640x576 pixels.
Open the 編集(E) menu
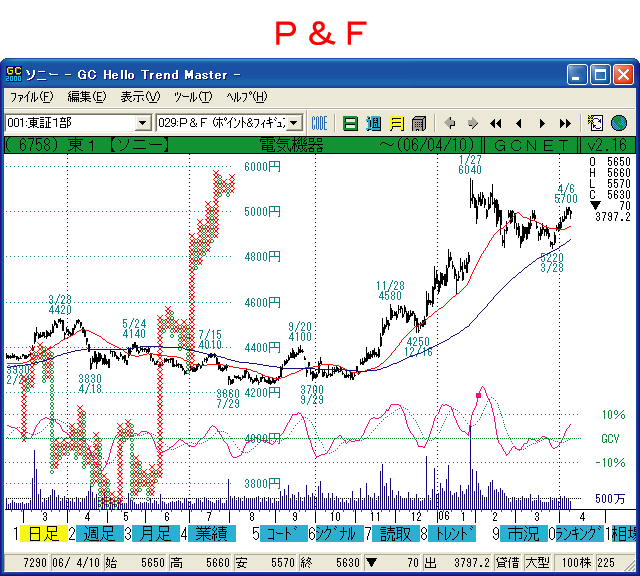87,97
